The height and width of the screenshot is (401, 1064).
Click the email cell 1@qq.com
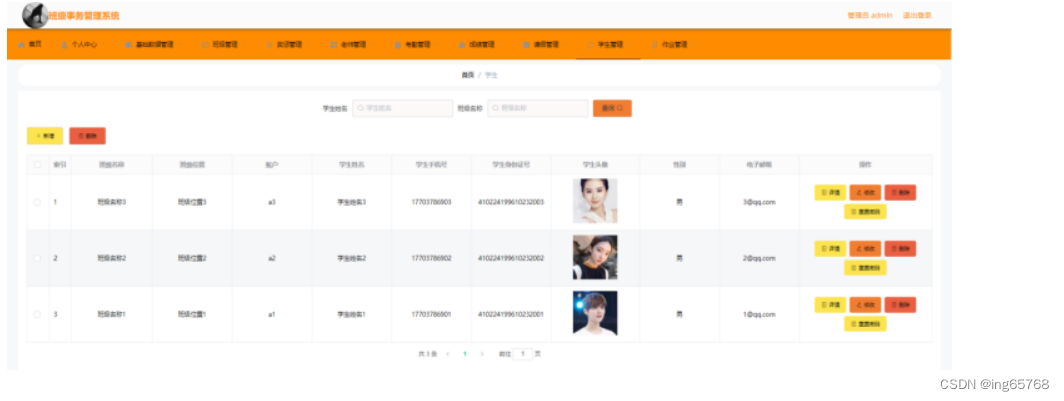click(x=759, y=314)
